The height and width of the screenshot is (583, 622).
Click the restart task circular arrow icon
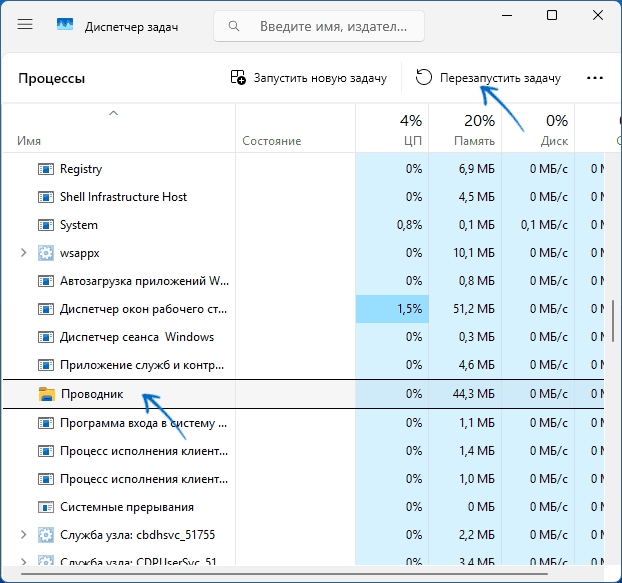pos(424,77)
